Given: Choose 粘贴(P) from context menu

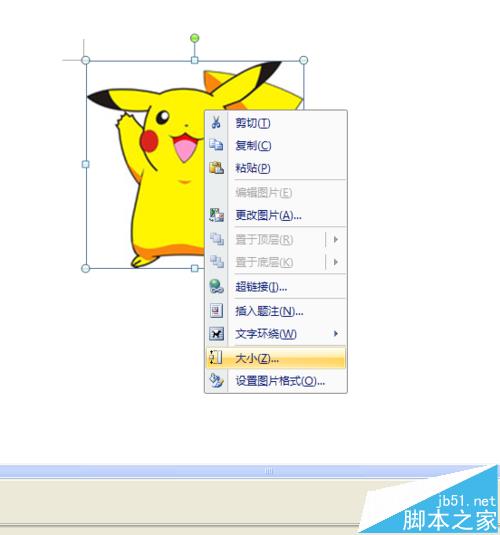Looking at the screenshot, I should [x=276, y=168].
